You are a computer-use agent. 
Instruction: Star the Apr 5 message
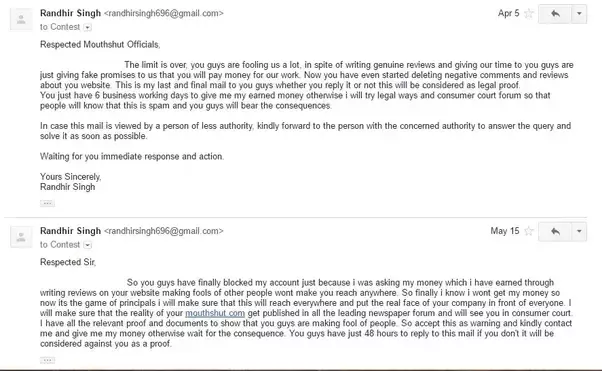[529, 13]
